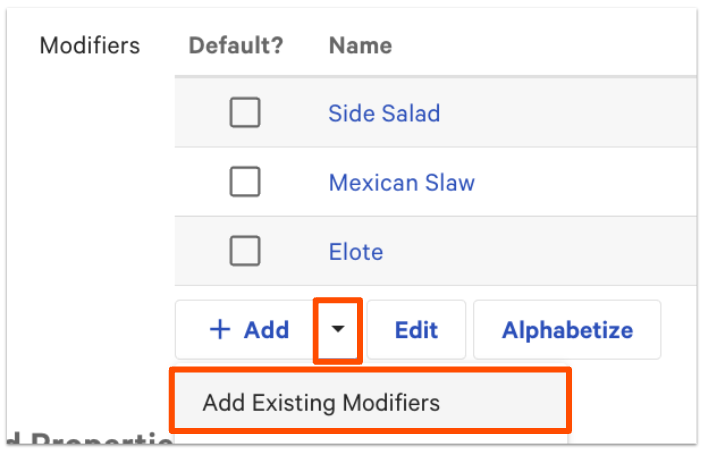This screenshot has height=449, width=703.
Task: Open the Mexican Slaw modifier link
Action: click(401, 182)
